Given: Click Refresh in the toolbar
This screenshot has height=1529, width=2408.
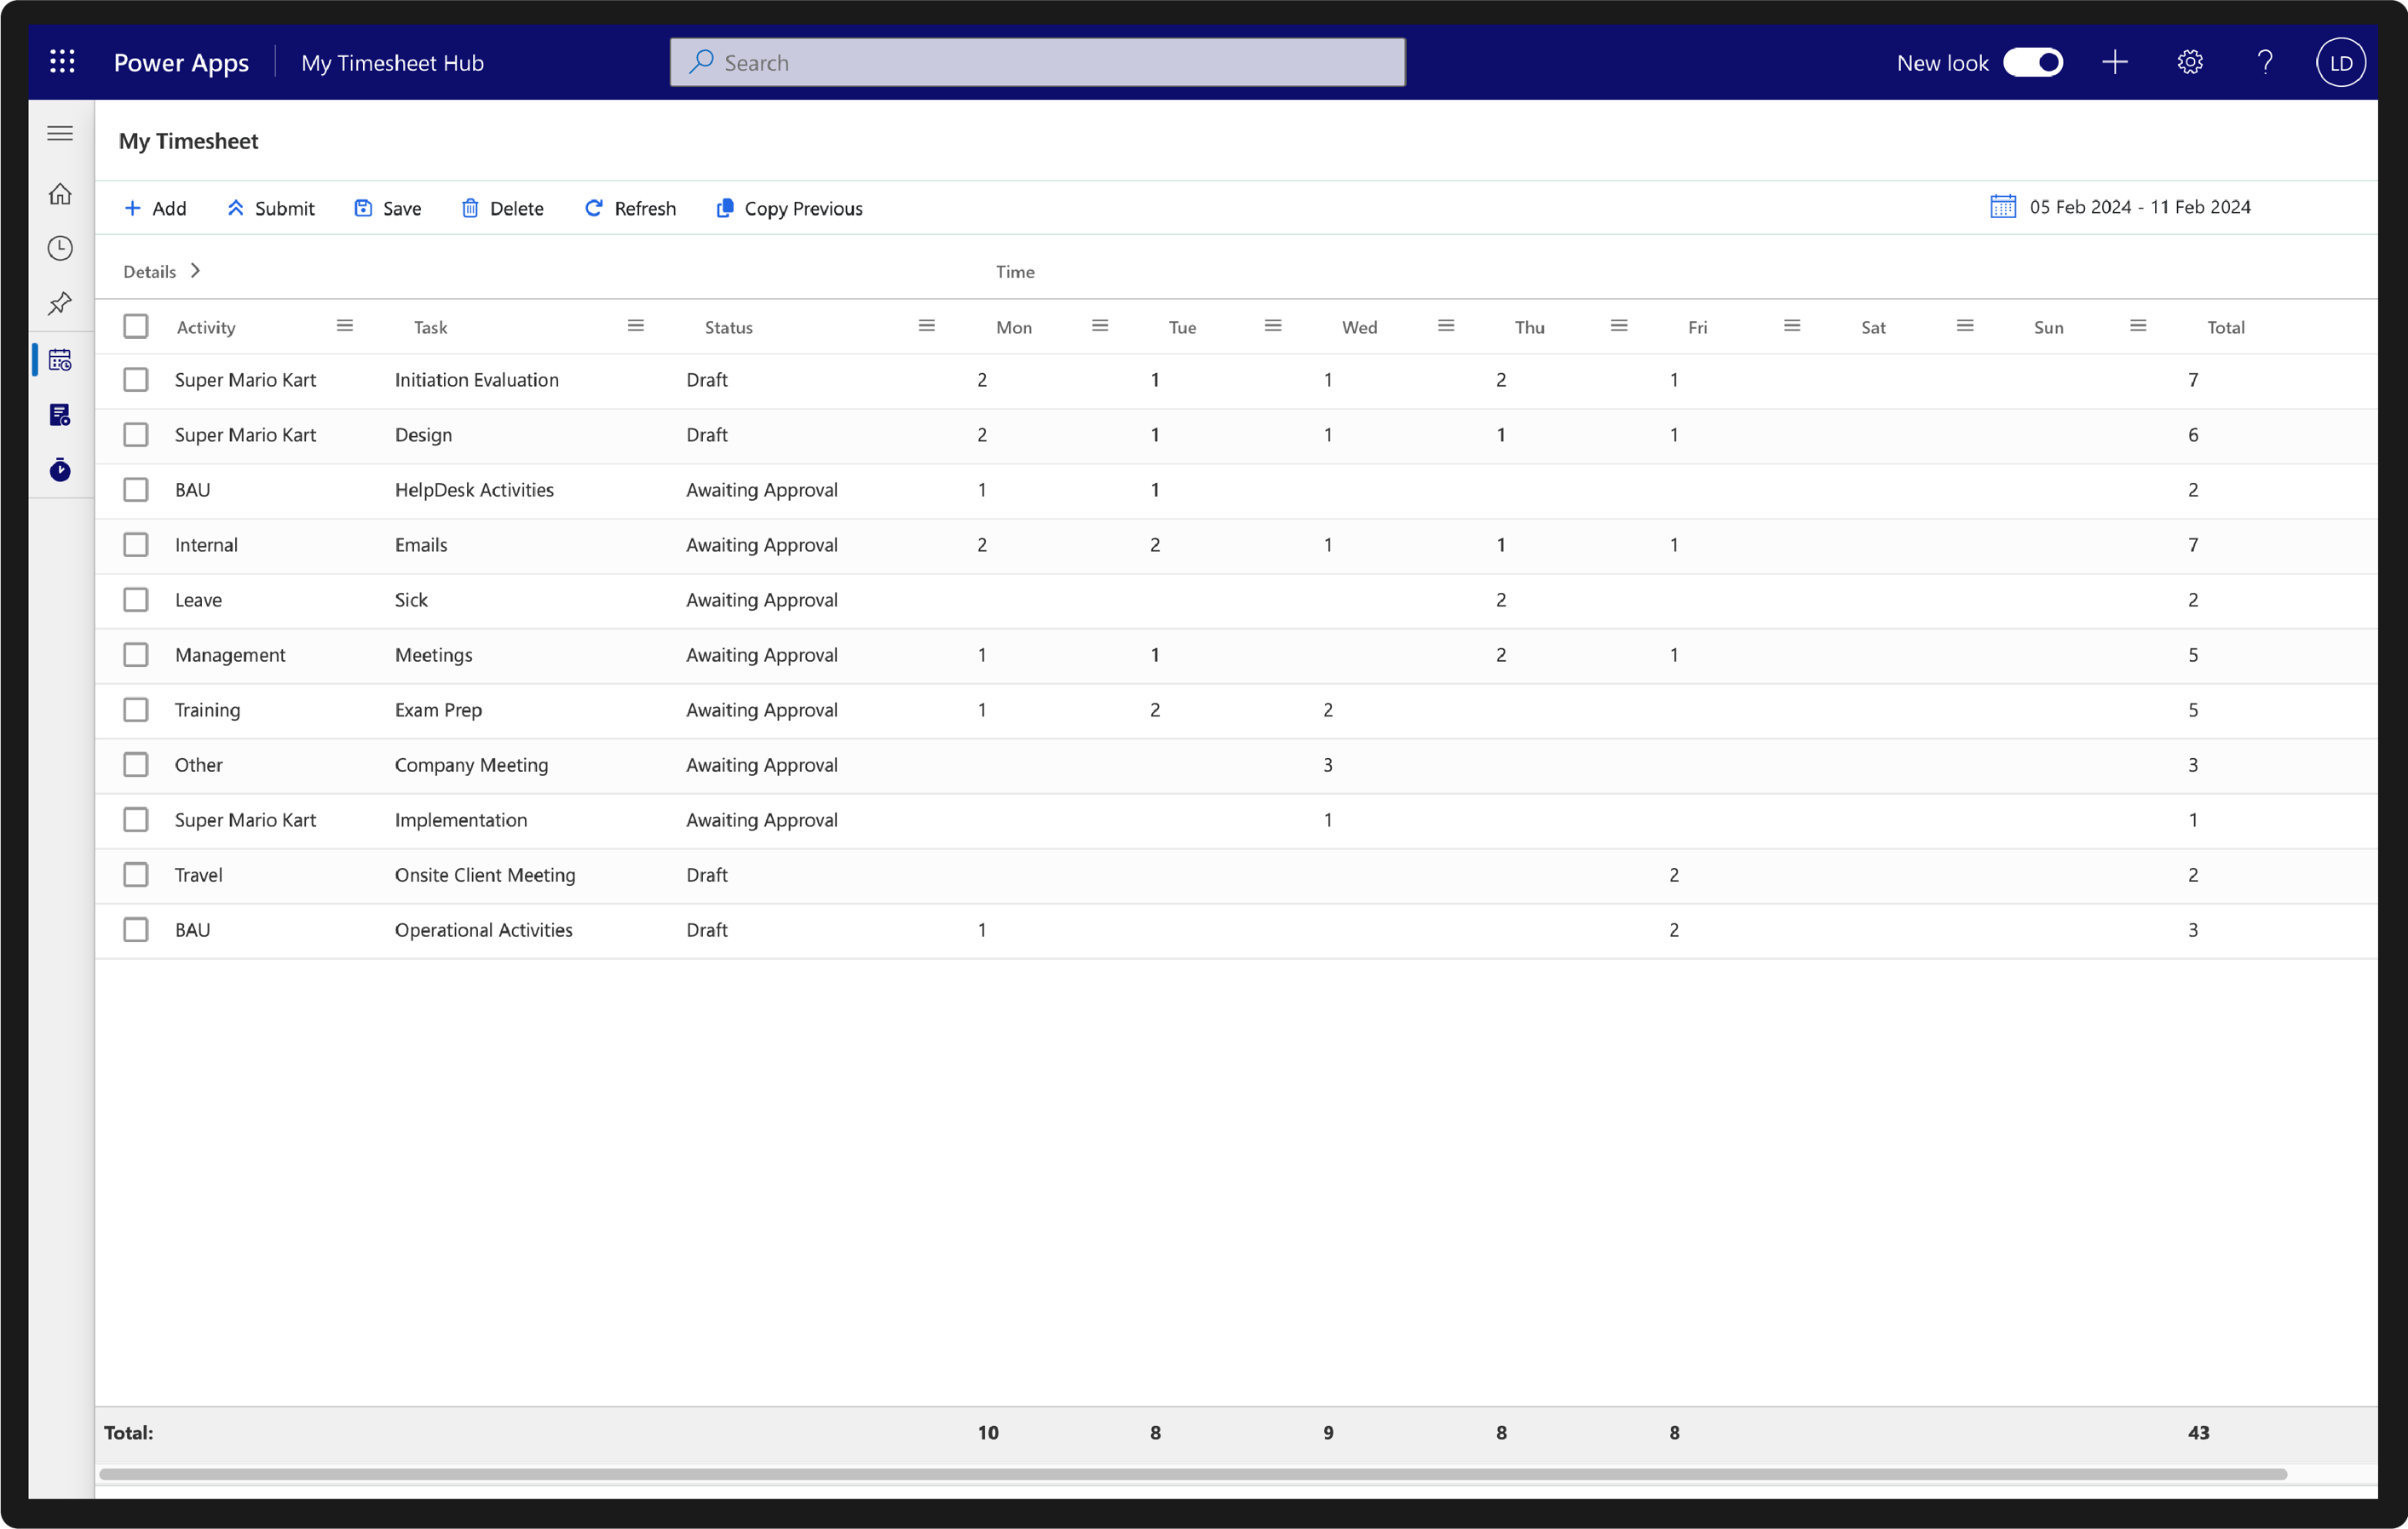Looking at the screenshot, I should [x=630, y=207].
